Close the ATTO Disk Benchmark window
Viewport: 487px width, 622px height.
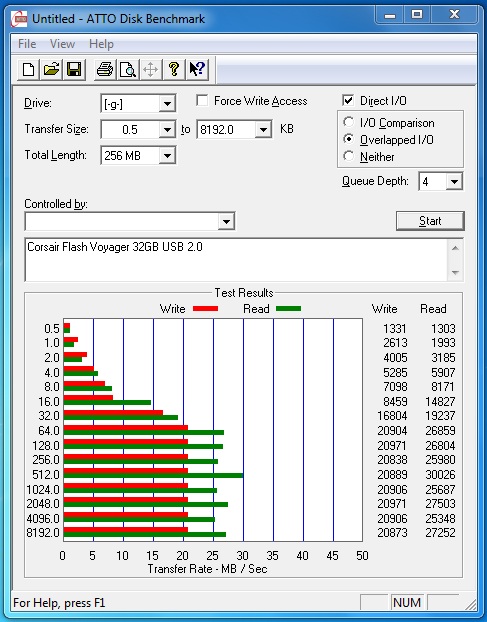454,15
